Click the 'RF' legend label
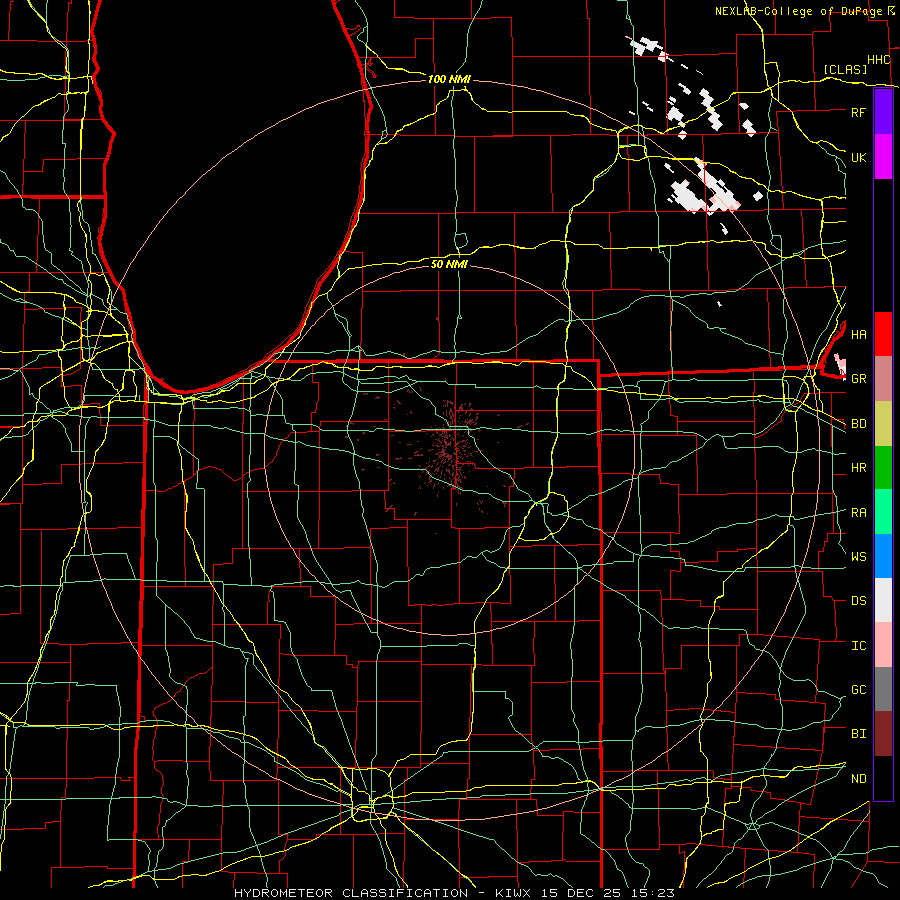 [x=859, y=112]
